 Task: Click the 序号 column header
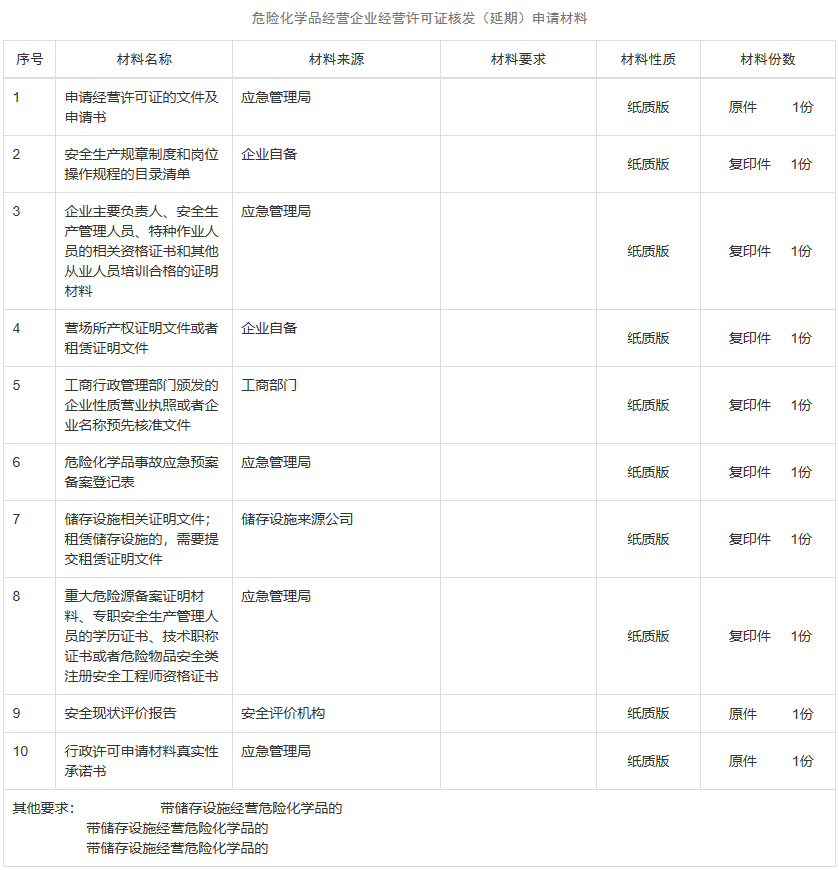29,59
